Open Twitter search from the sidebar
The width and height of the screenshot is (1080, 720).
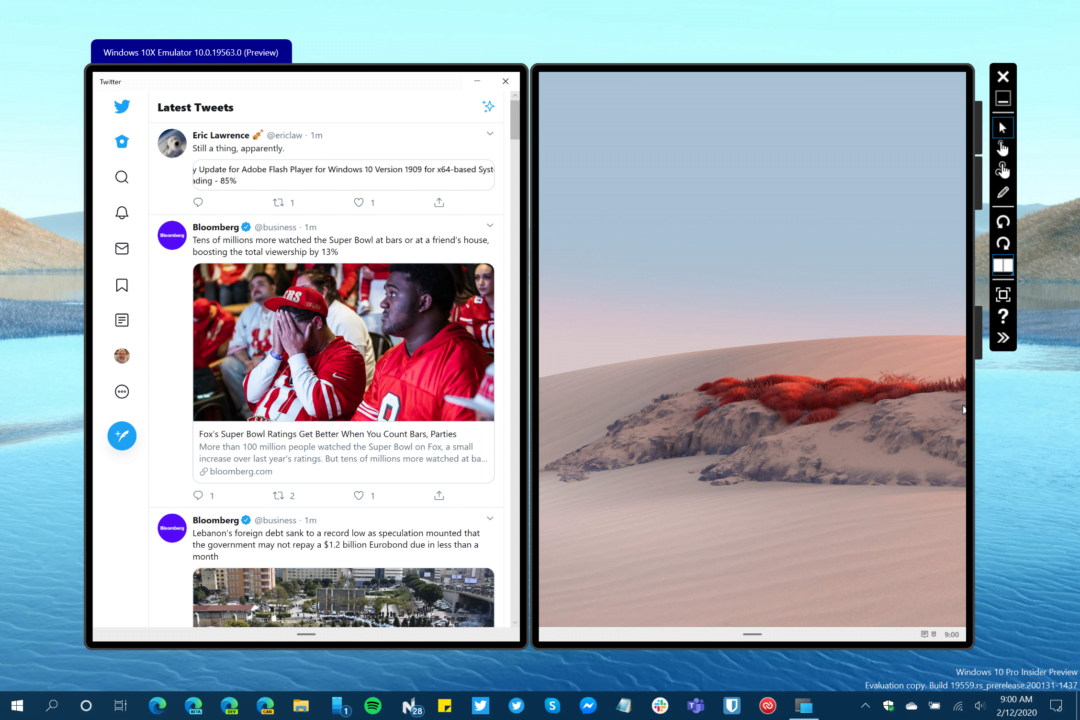(122, 177)
